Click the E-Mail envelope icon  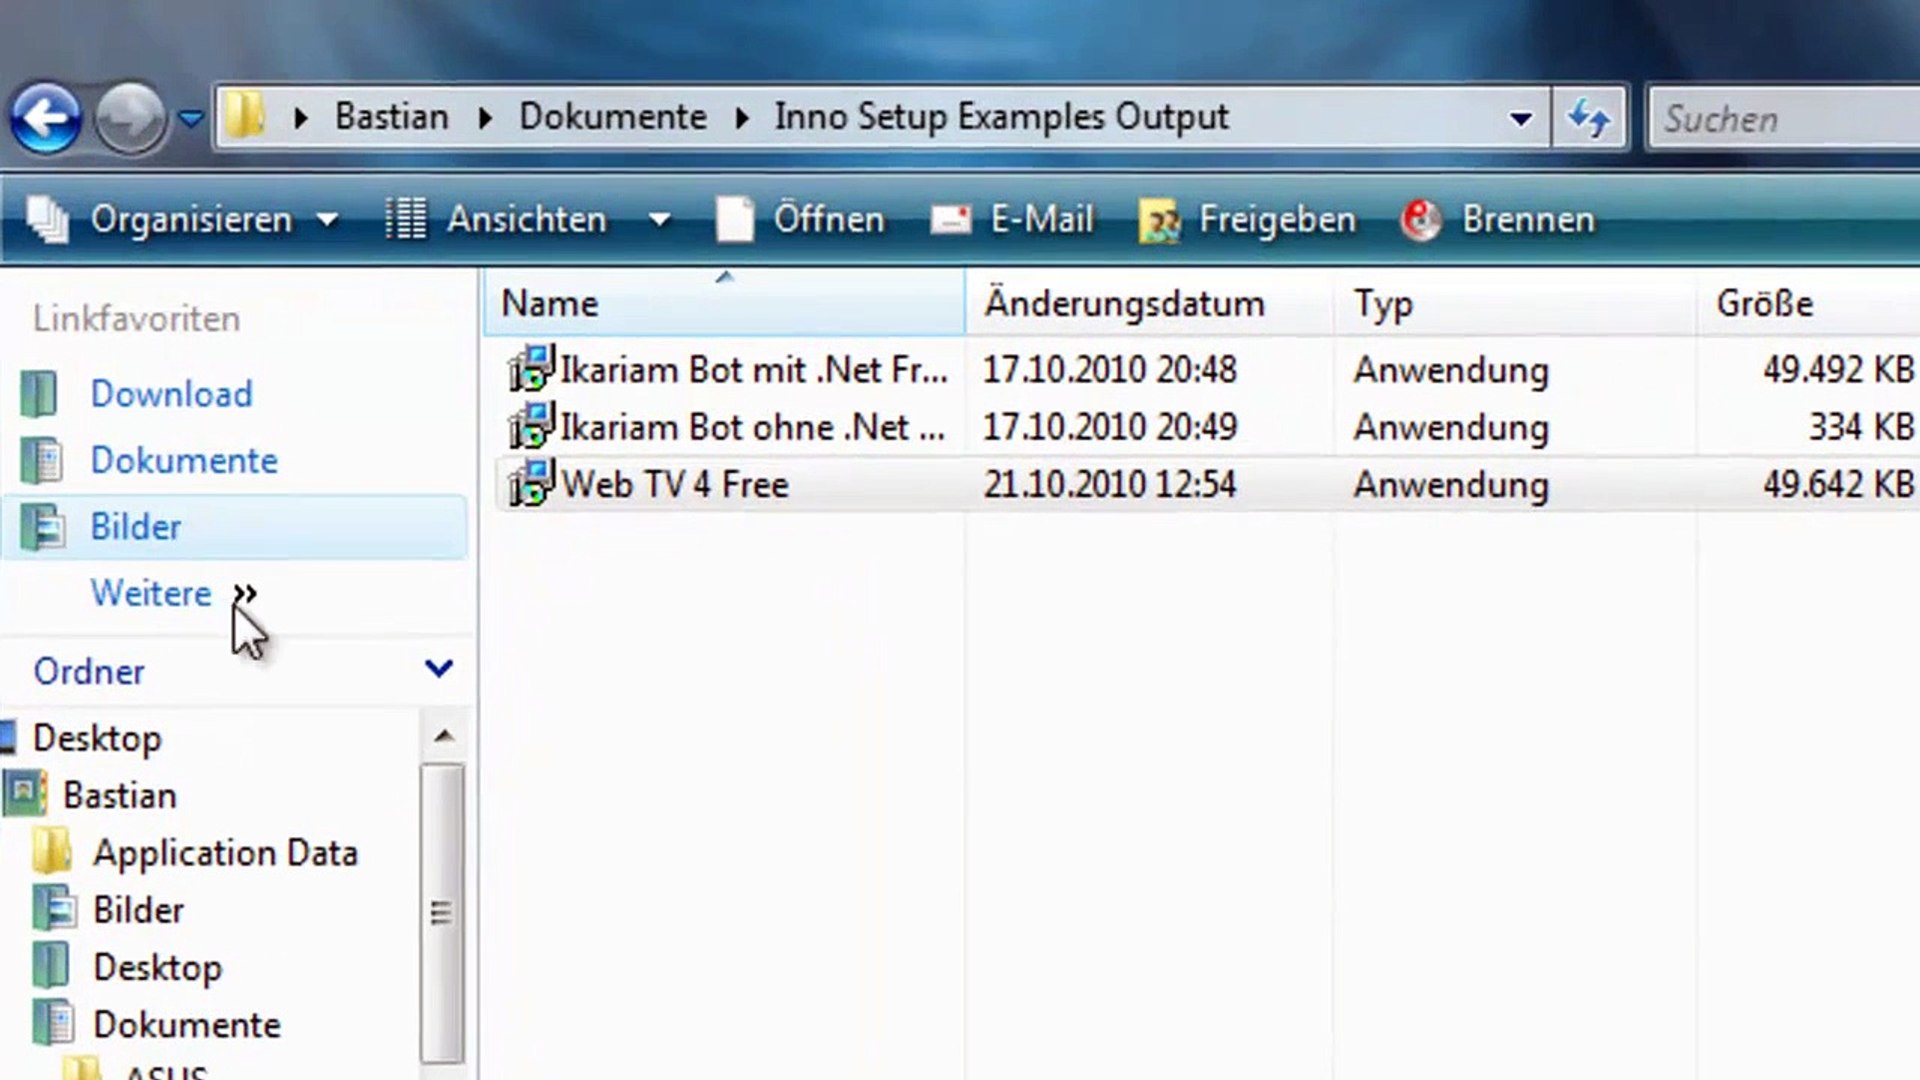[950, 220]
